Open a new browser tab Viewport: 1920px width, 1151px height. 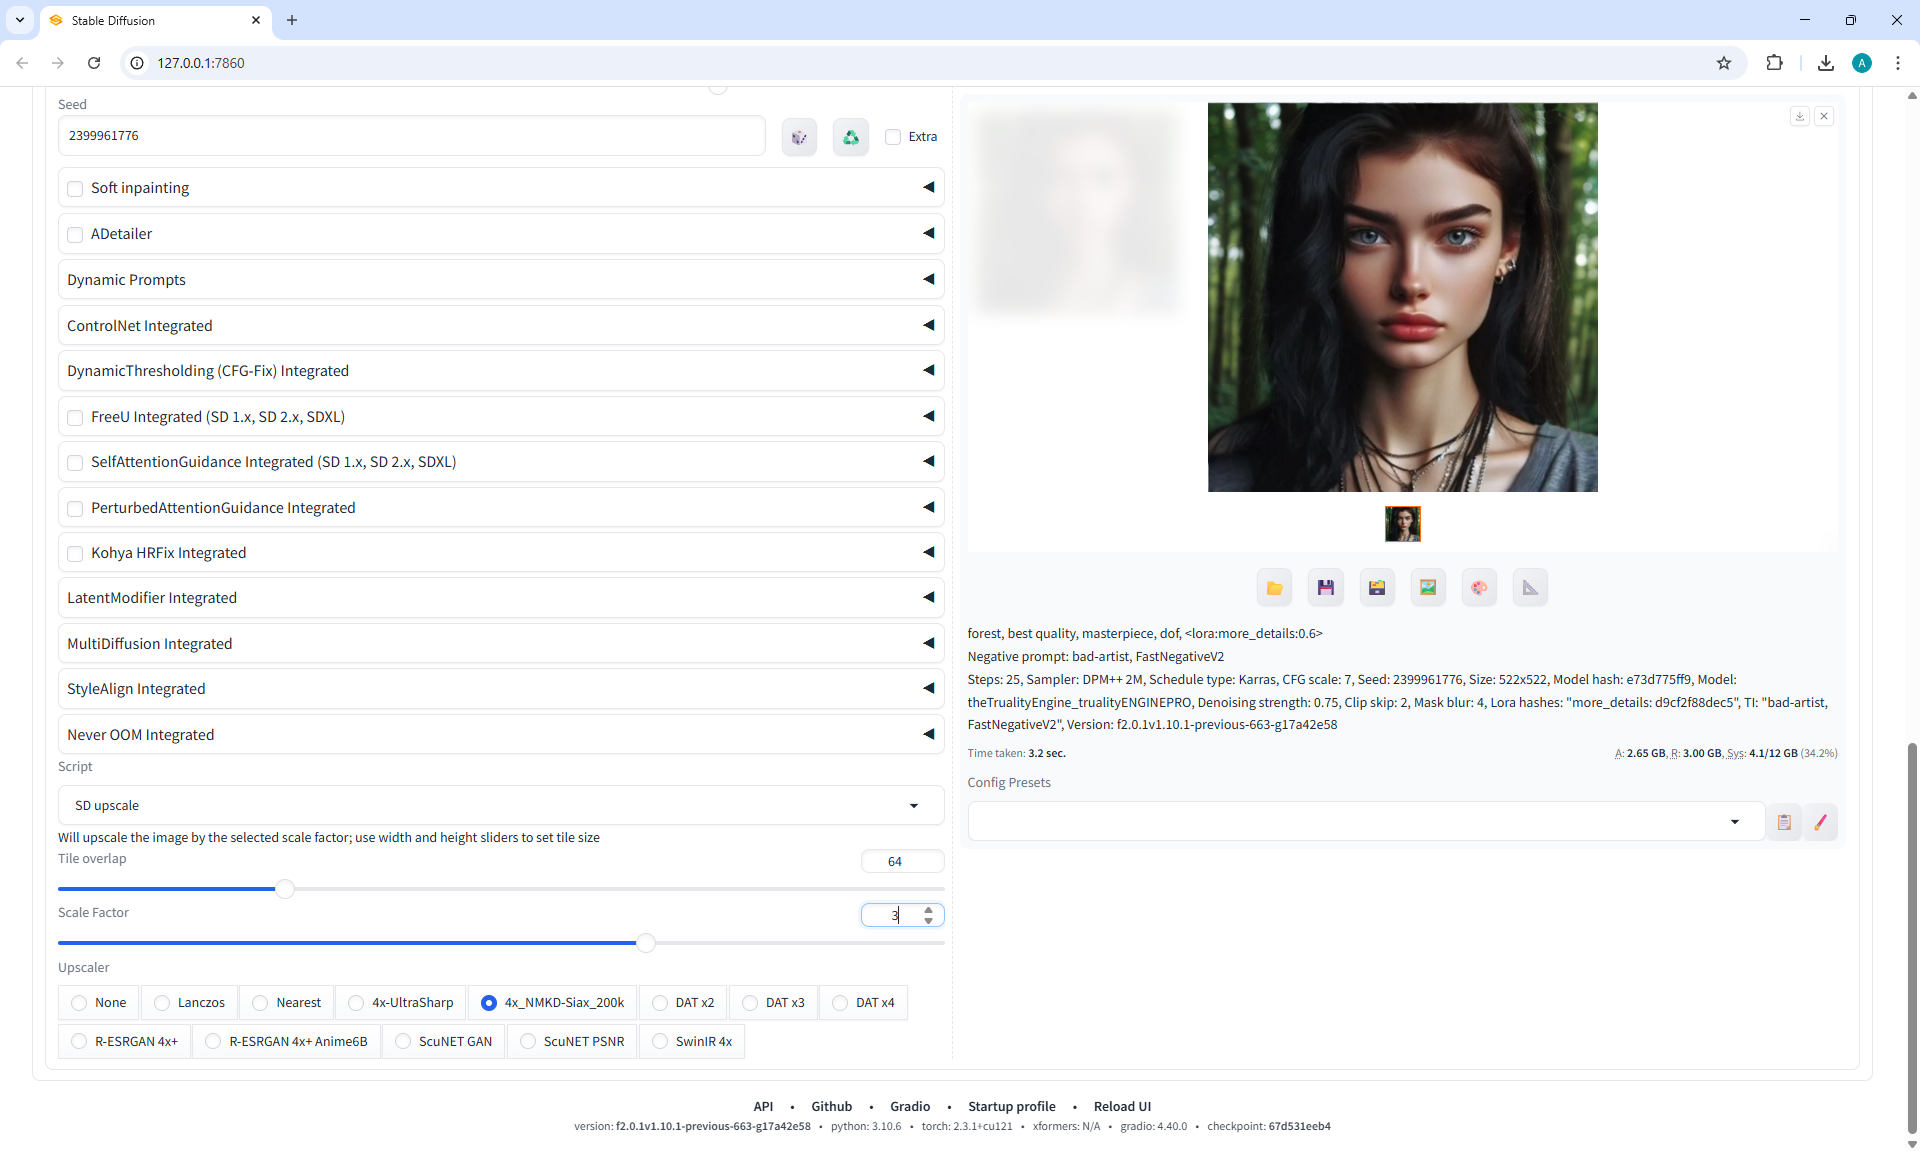point(292,20)
